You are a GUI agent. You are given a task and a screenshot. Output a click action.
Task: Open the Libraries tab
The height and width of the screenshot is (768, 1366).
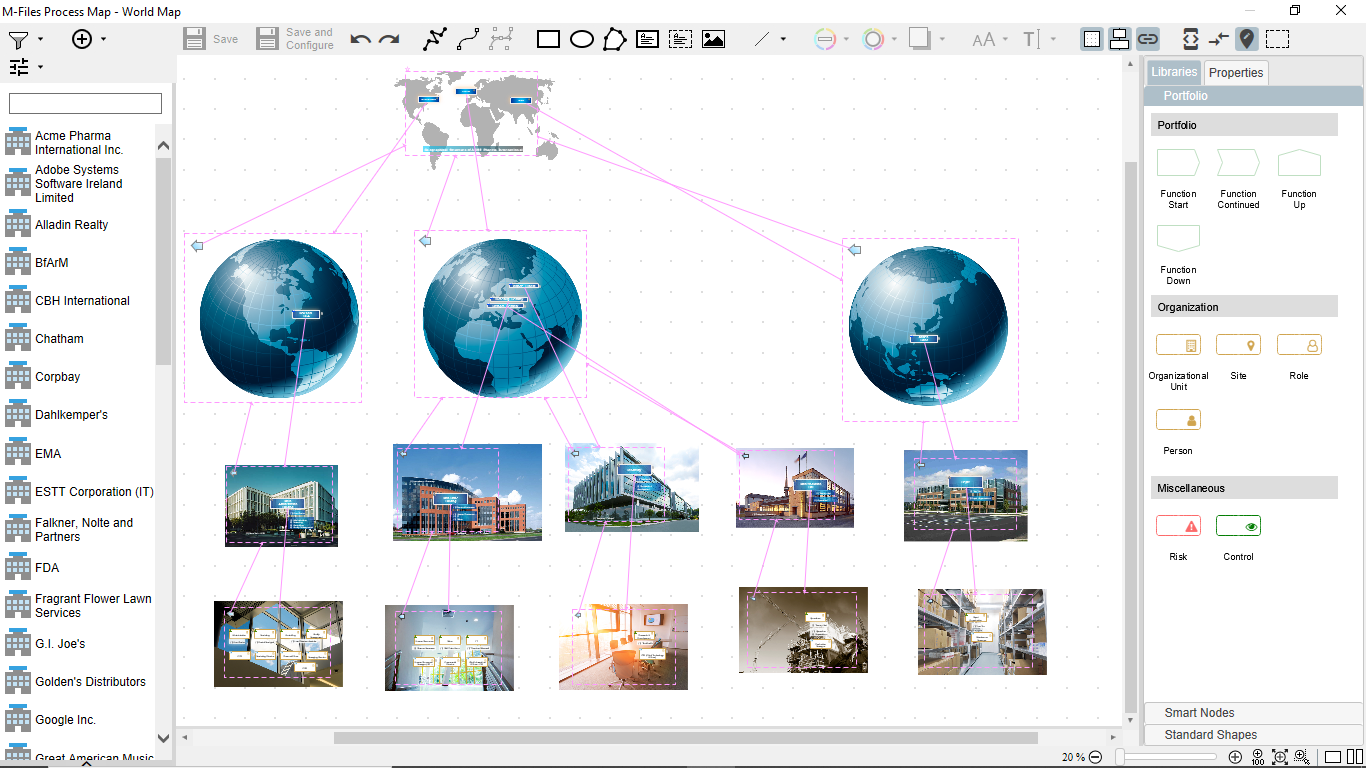pyautogui.click(x=1173, y=72)
